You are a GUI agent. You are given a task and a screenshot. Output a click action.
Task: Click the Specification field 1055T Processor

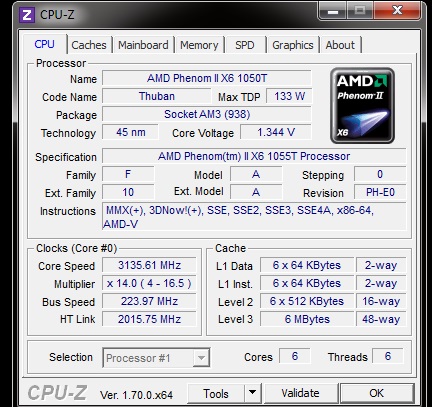(x=254, y=156)
